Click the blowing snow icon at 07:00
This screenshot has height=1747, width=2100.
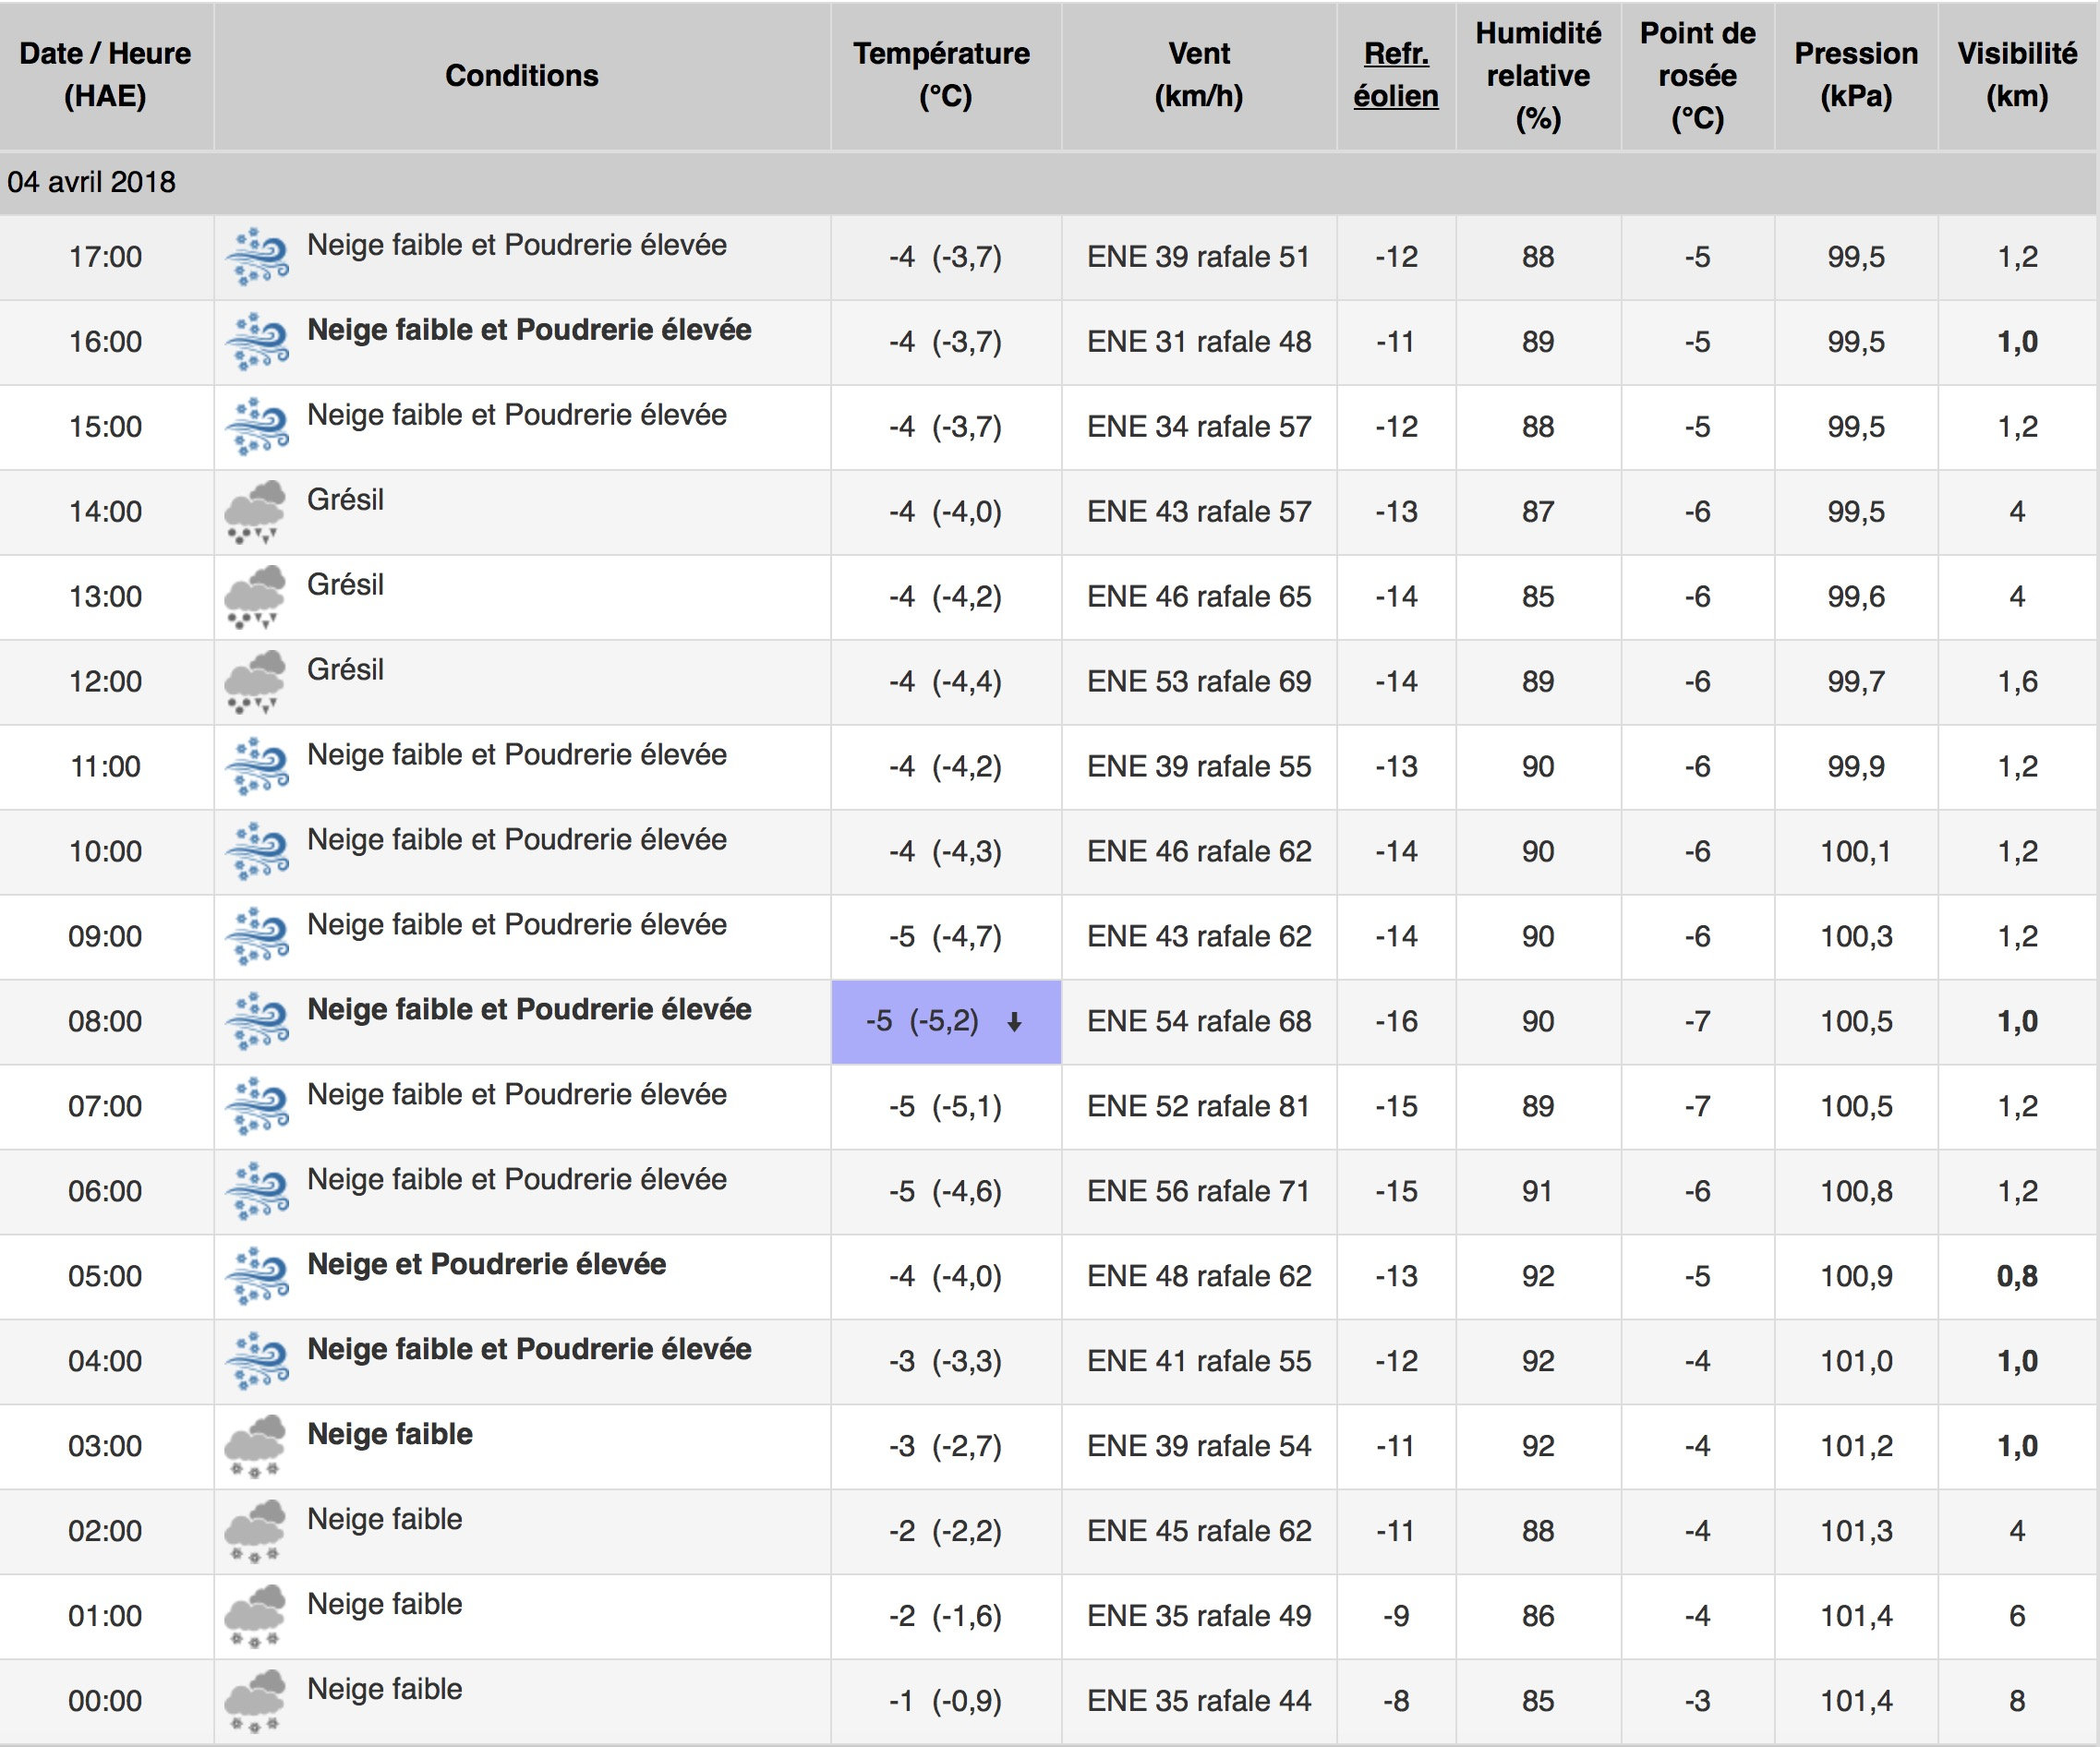(x=257, y=1107)
